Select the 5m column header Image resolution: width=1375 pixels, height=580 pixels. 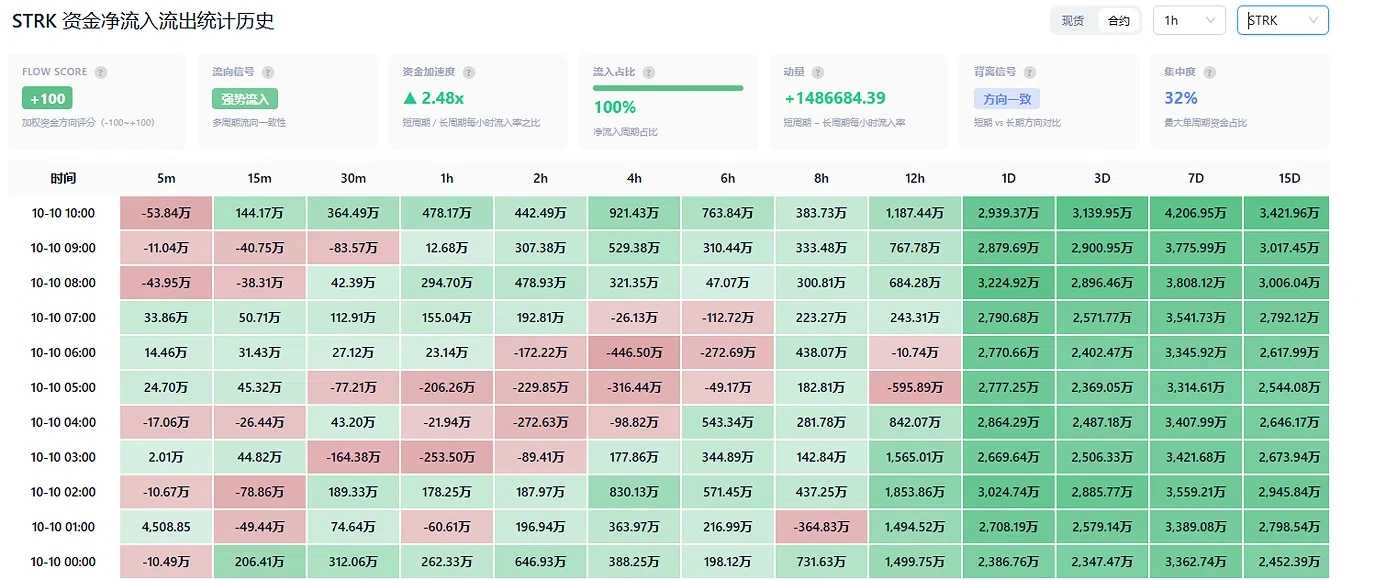point(166,179)
